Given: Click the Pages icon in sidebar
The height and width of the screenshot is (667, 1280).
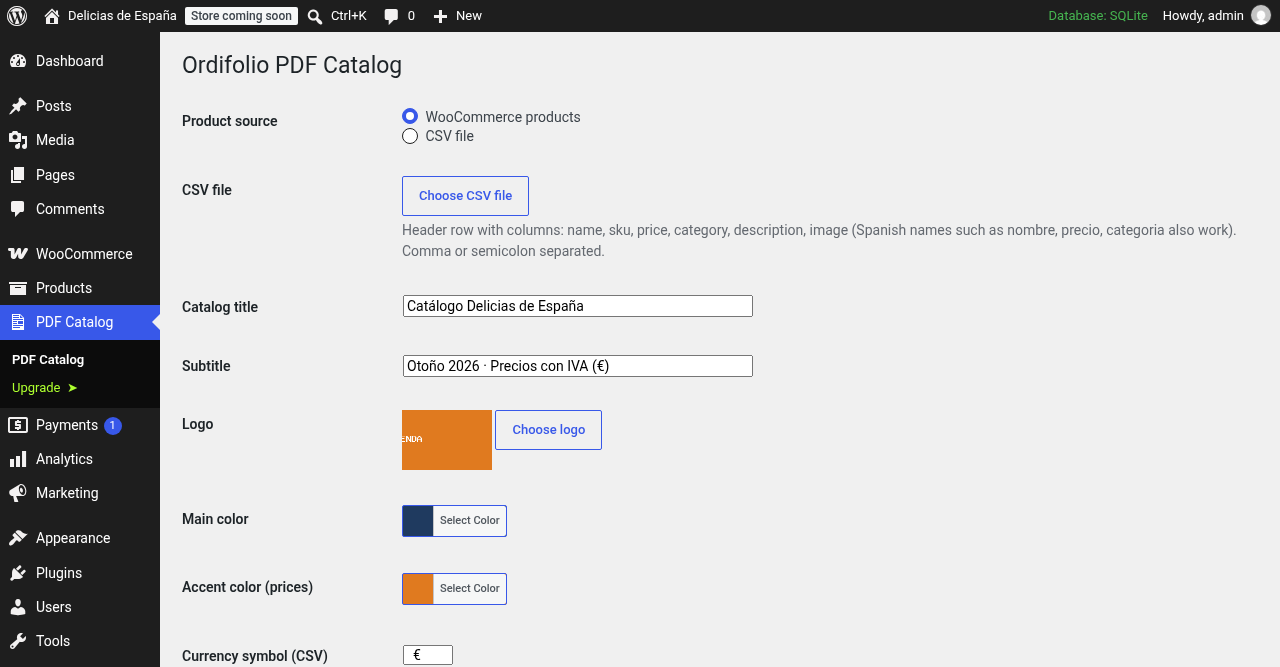Looking at the screenshot, I should pos(18,175).
